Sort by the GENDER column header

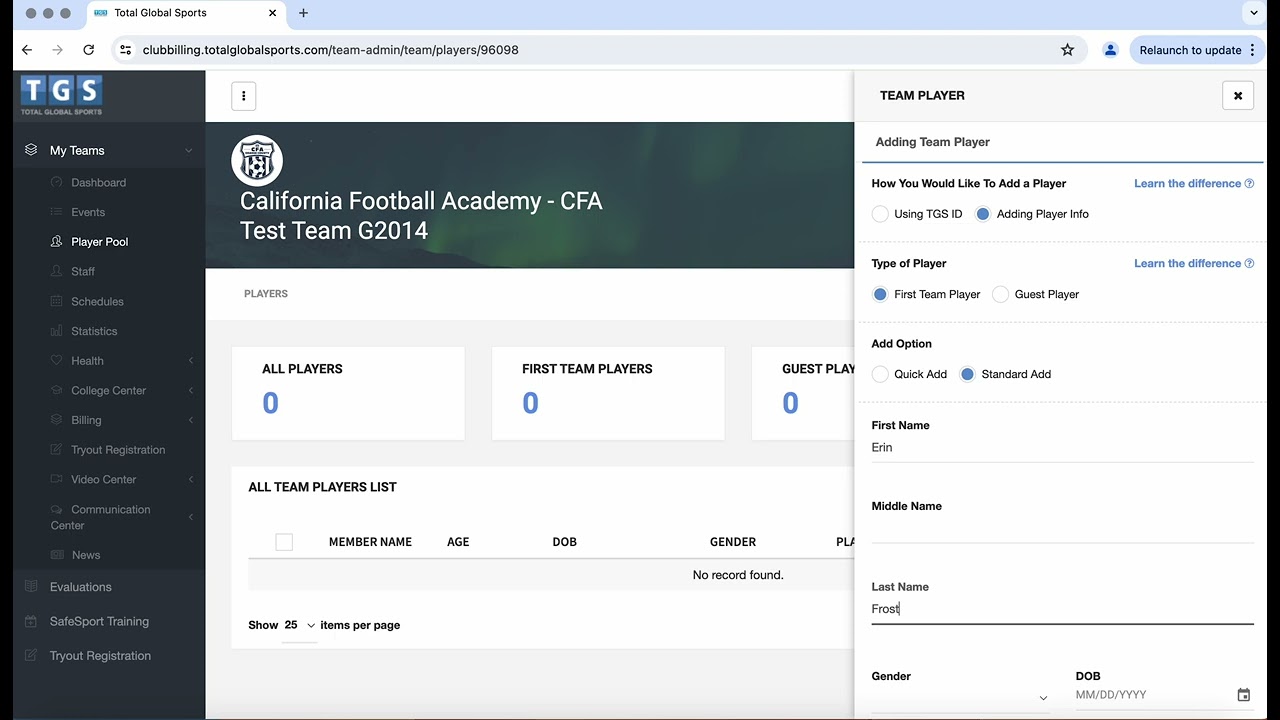733,542
